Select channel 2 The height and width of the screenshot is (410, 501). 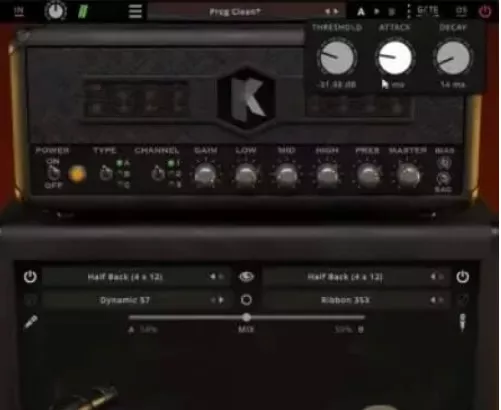(x=174, y=174)
